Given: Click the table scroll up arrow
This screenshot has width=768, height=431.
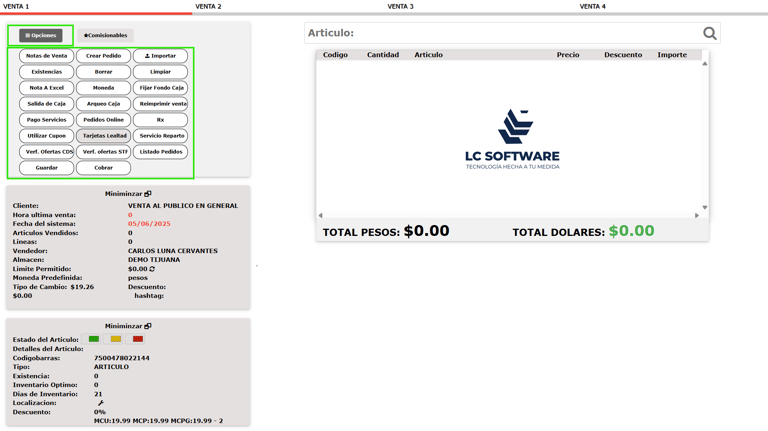Looking at the screenshot, I should [705, 64].
